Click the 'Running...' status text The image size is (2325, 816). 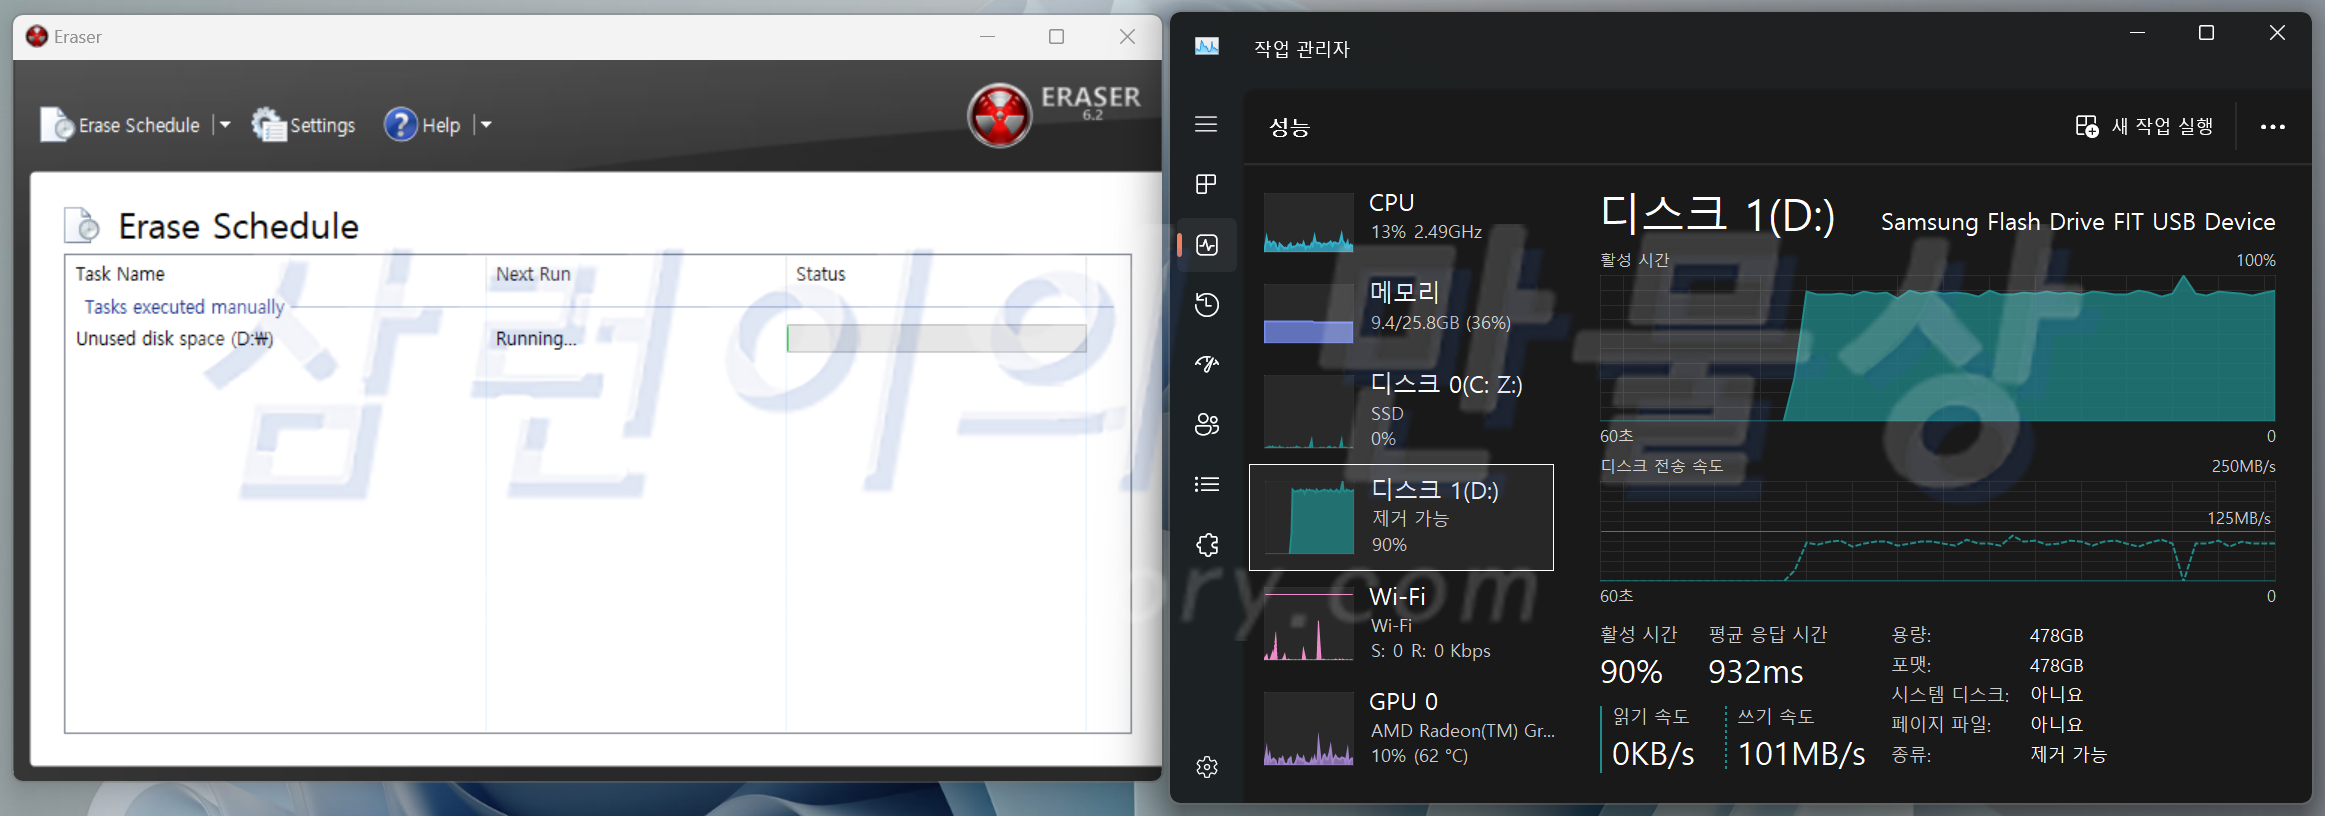[536, 339]
